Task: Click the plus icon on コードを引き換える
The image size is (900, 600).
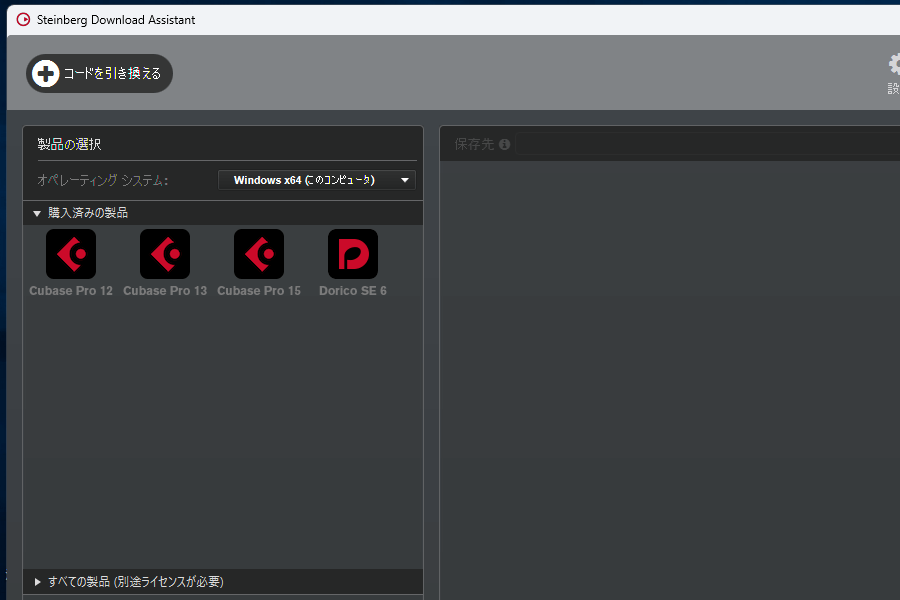Action: [46, 73]
